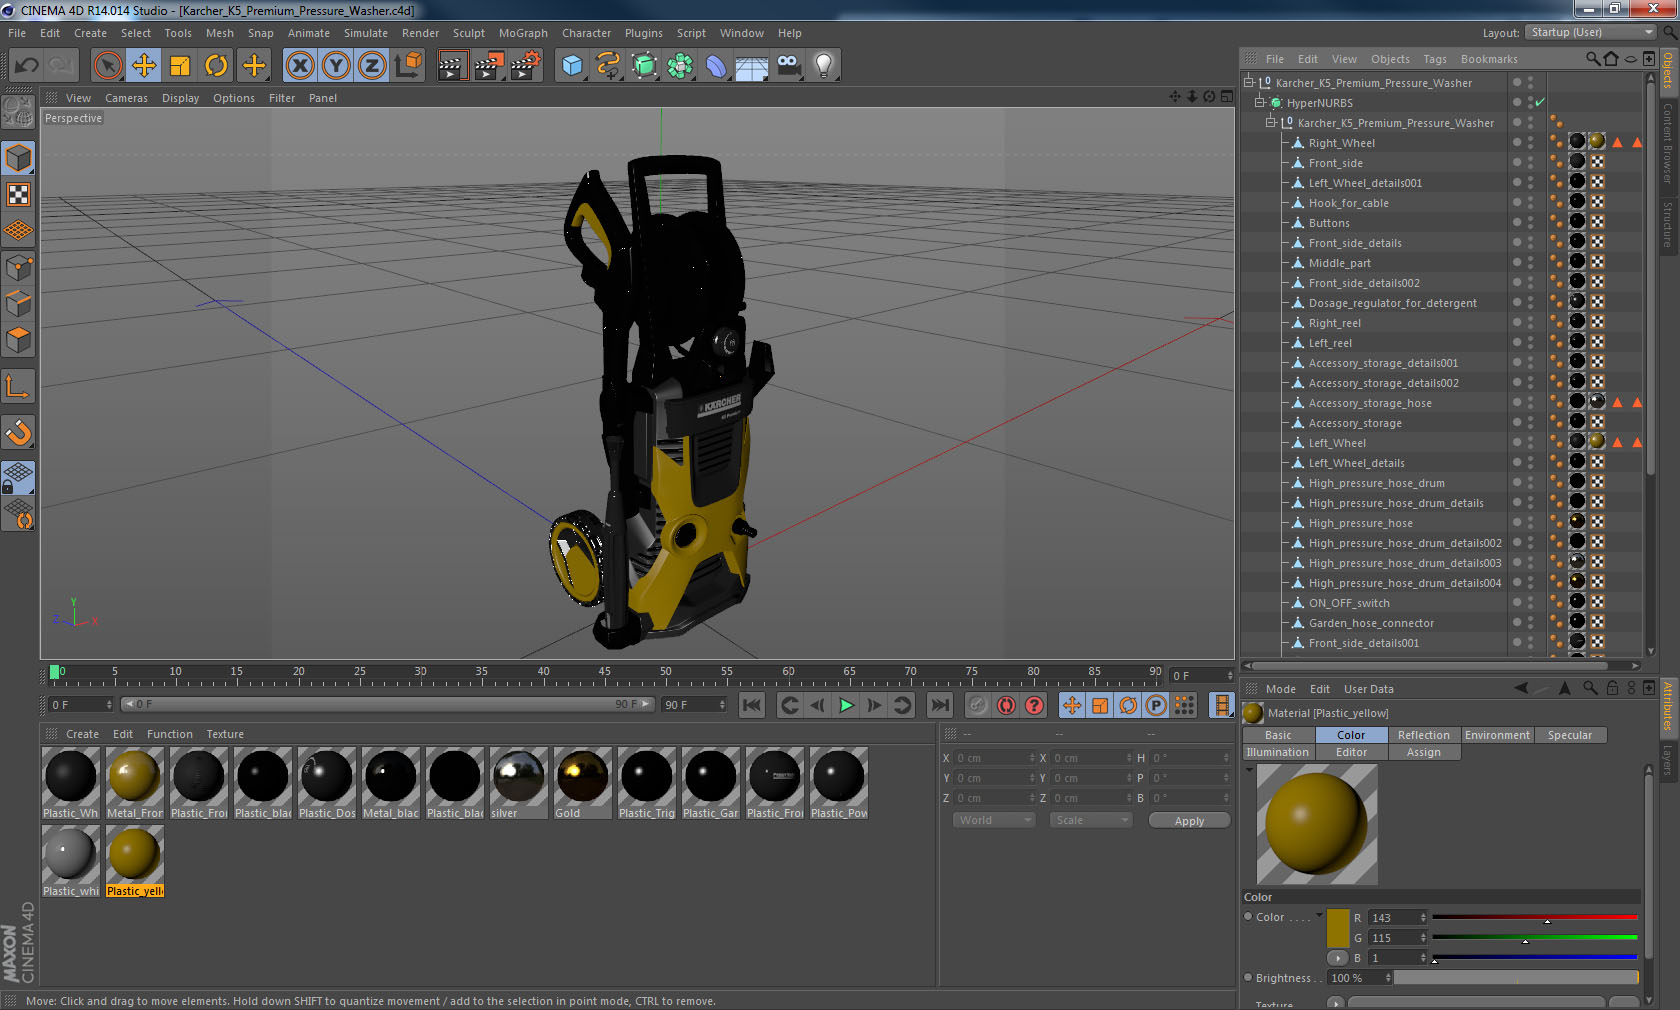Screen dimensions: 1680x1010
Task: Toggle Z axis lock
Action: click(372, 66)
